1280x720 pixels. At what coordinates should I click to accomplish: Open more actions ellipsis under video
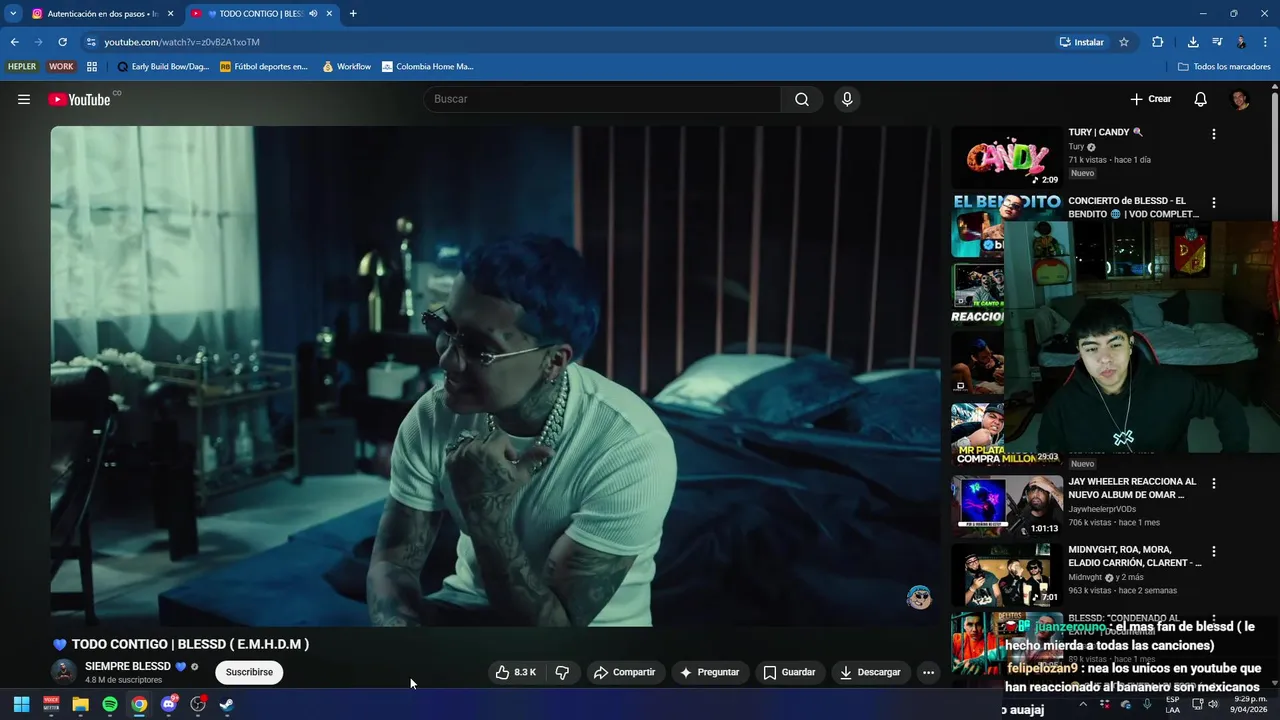[x=928, y=672]
